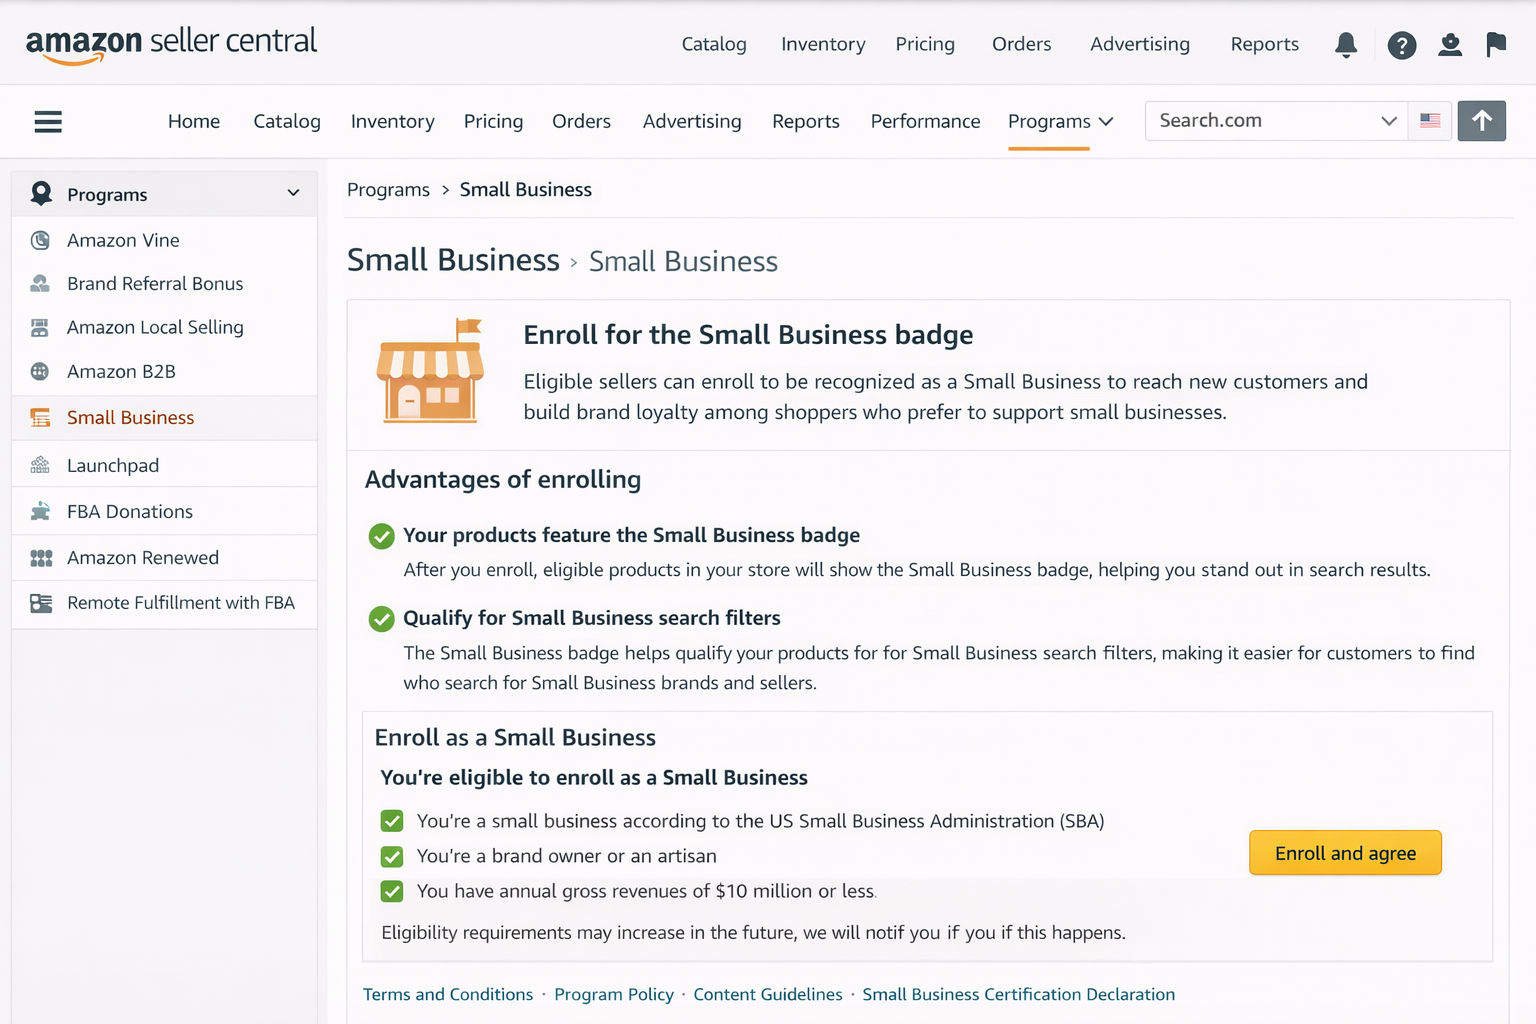Click the scroll-to-top arrow button
1536x1024 pixels.
[1481, 121]
